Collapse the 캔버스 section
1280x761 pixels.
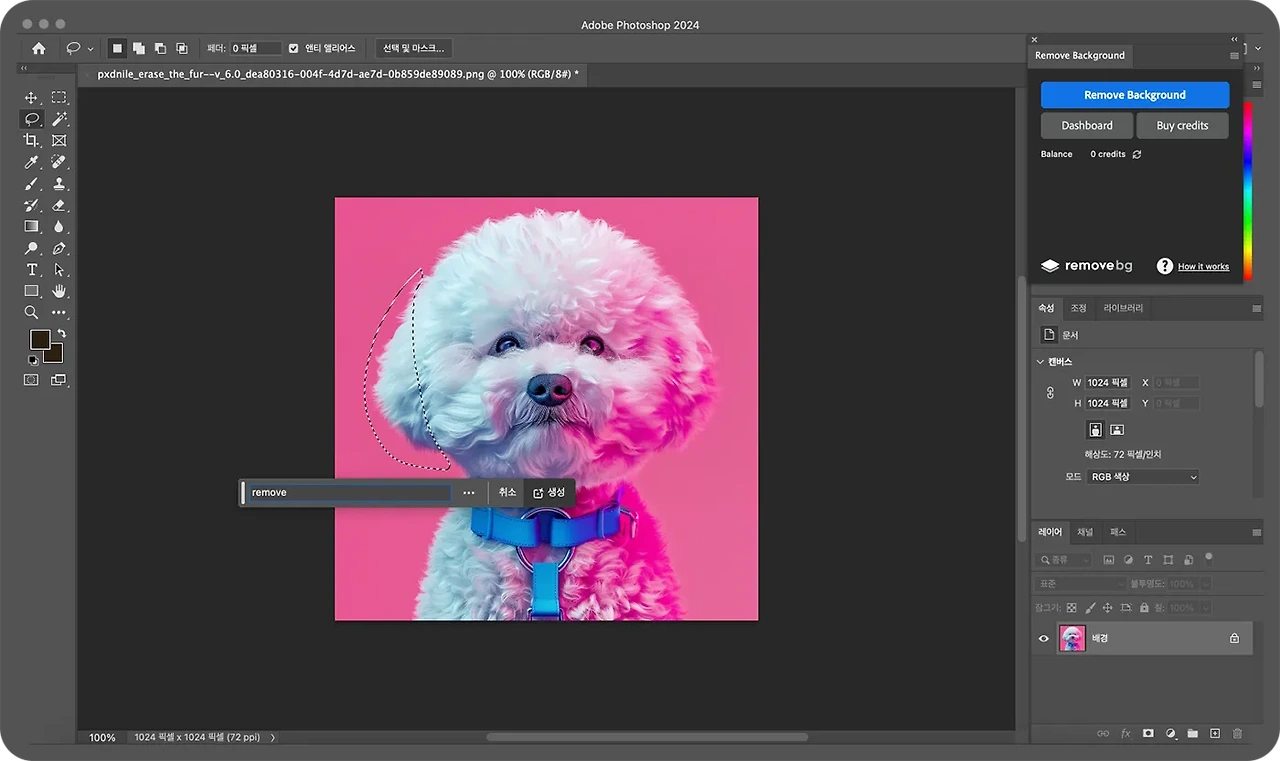(x=1040, y=362)
